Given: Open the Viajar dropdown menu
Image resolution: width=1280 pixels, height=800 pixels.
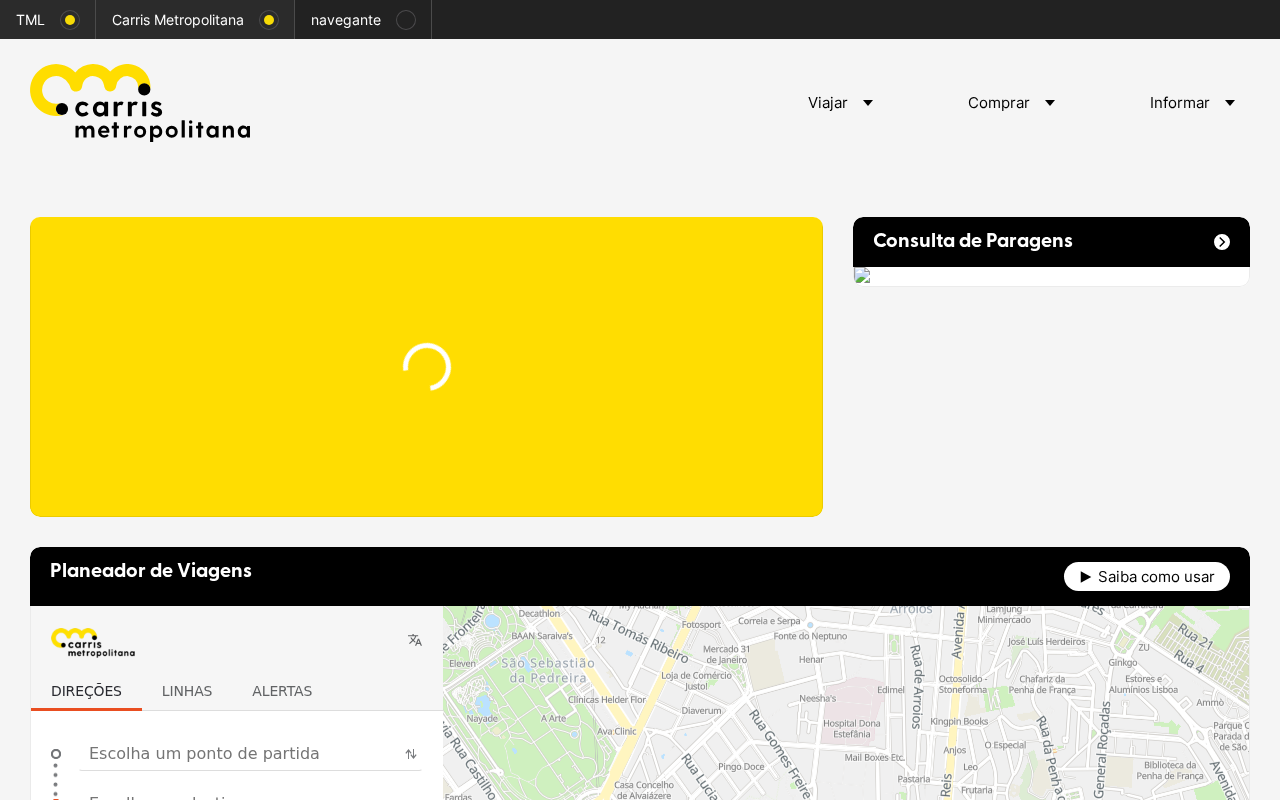Looking at the screenshot, I should [841, 102].
